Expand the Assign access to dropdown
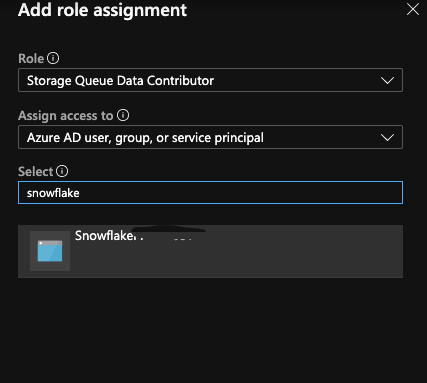 (210, 137)
